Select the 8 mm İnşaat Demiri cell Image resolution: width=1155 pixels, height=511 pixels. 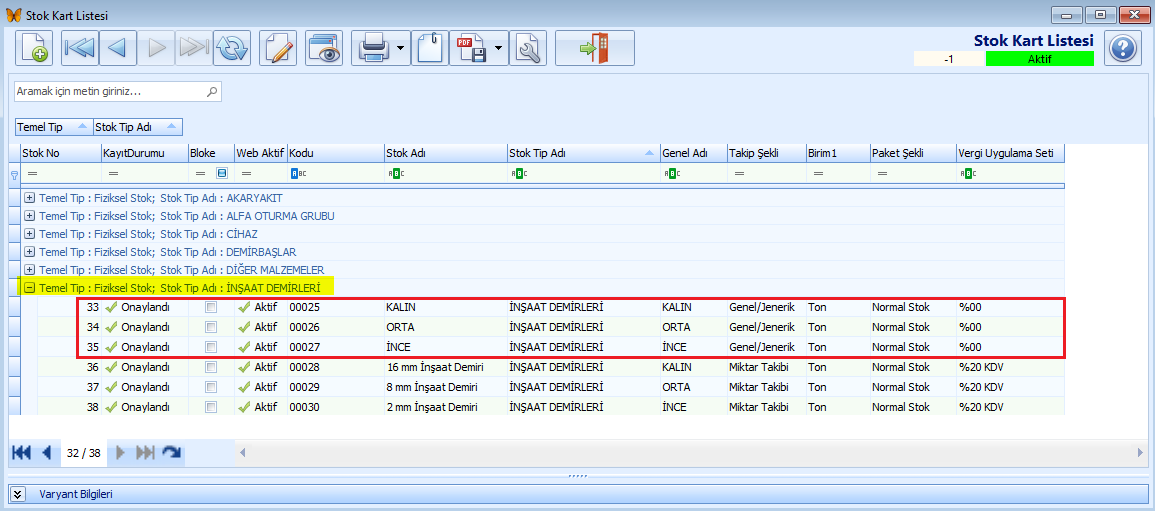pyautogui.click(x=445, y=387)
